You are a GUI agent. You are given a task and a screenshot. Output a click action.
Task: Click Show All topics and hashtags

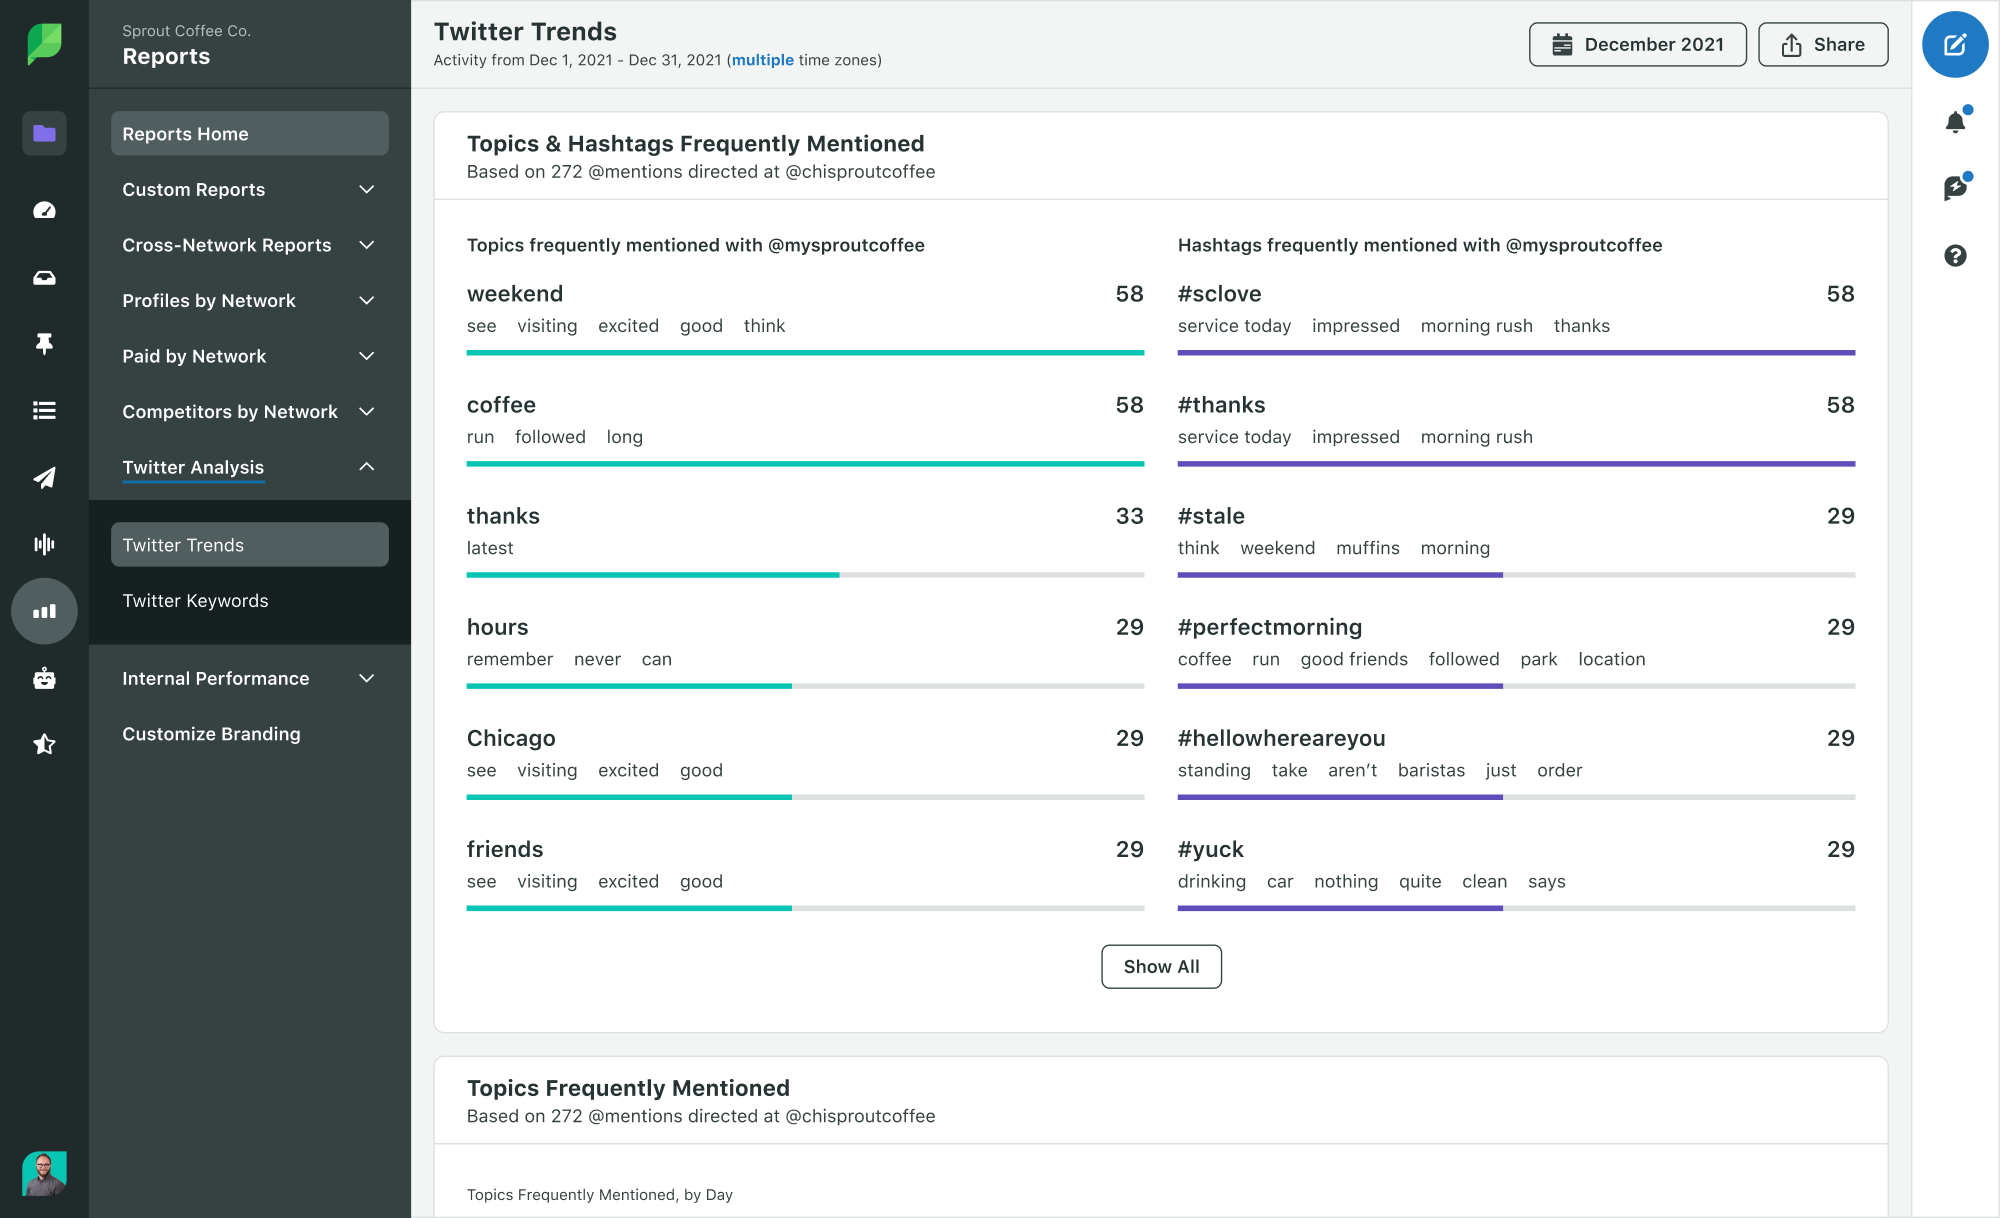pos(1160,965)
